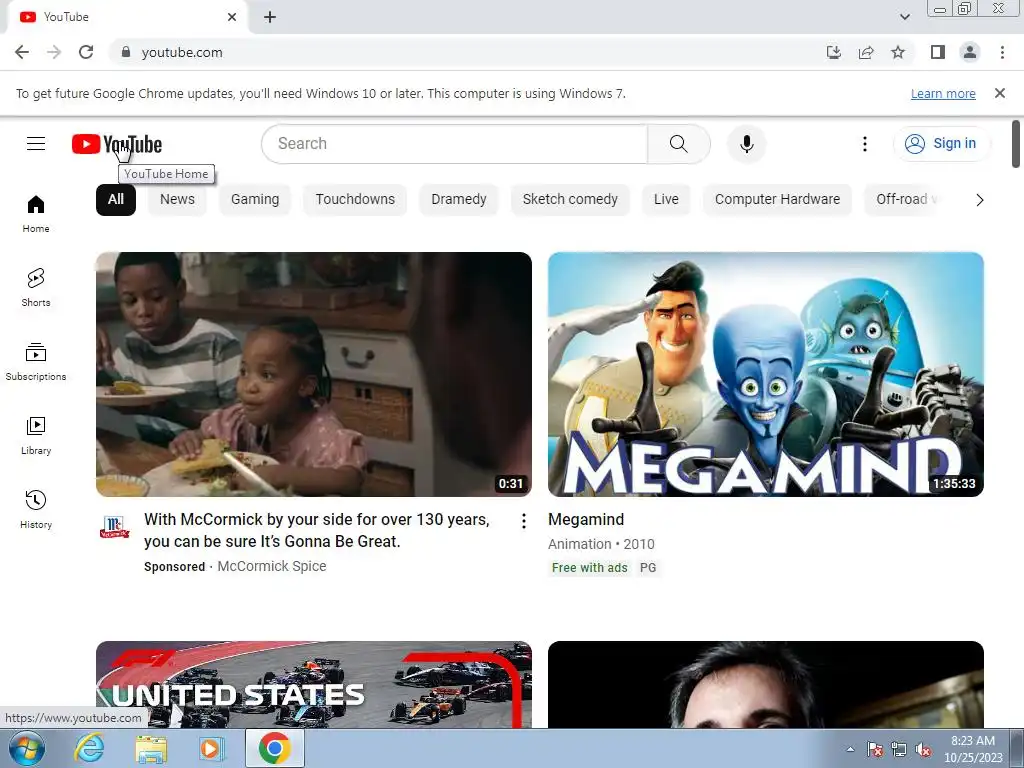Viewport: 1024px width, 768px height.
Task: Click the Sign in button
Action: 941,144
